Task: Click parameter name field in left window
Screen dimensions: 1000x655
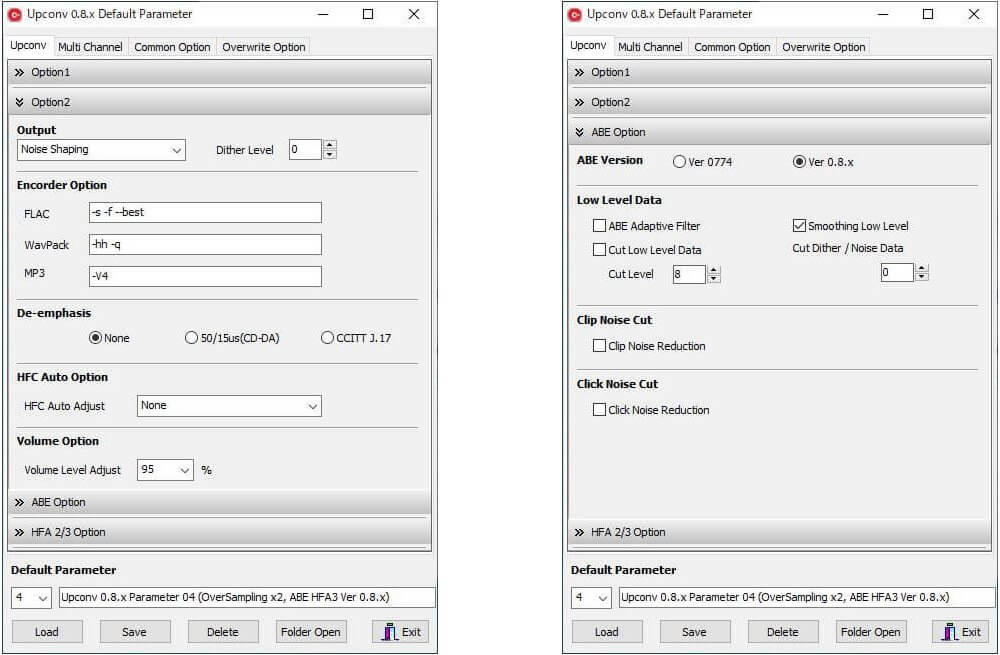Action: click(247, 598)
